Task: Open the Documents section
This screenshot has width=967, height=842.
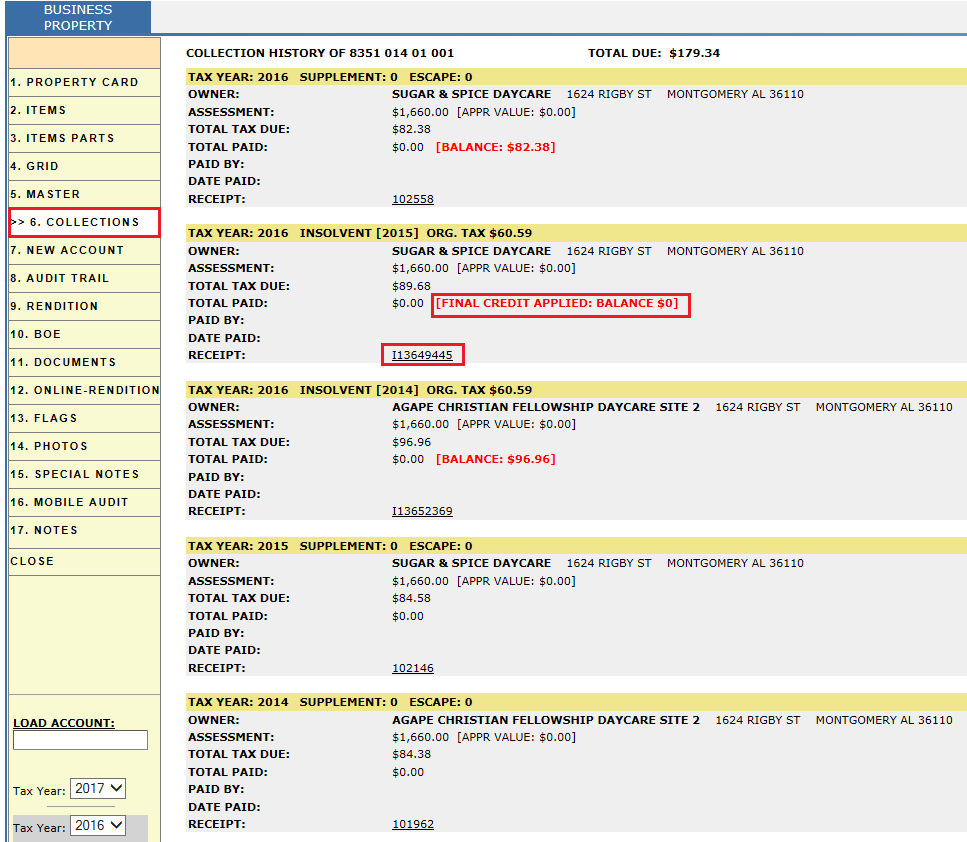Action: [84, 362]
